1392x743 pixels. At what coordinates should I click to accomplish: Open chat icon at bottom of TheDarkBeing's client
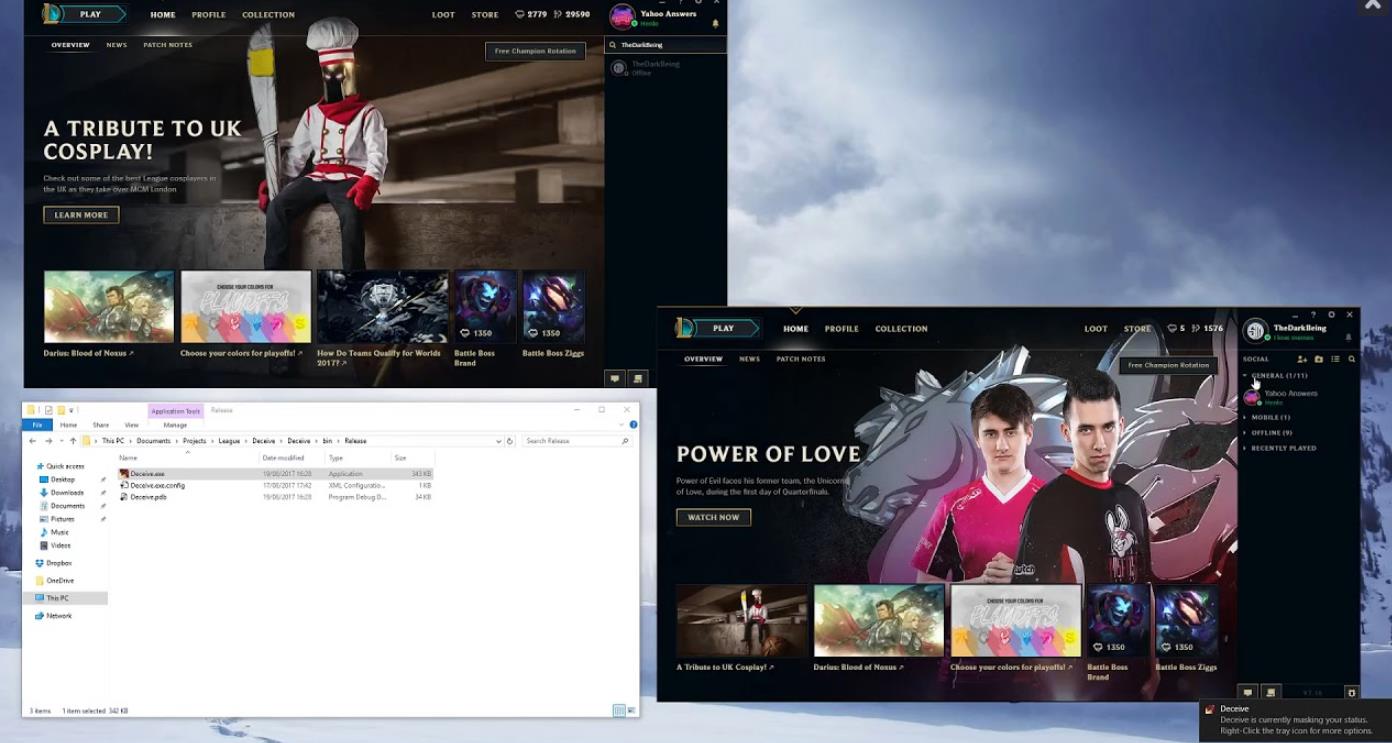coord(1247,692)
